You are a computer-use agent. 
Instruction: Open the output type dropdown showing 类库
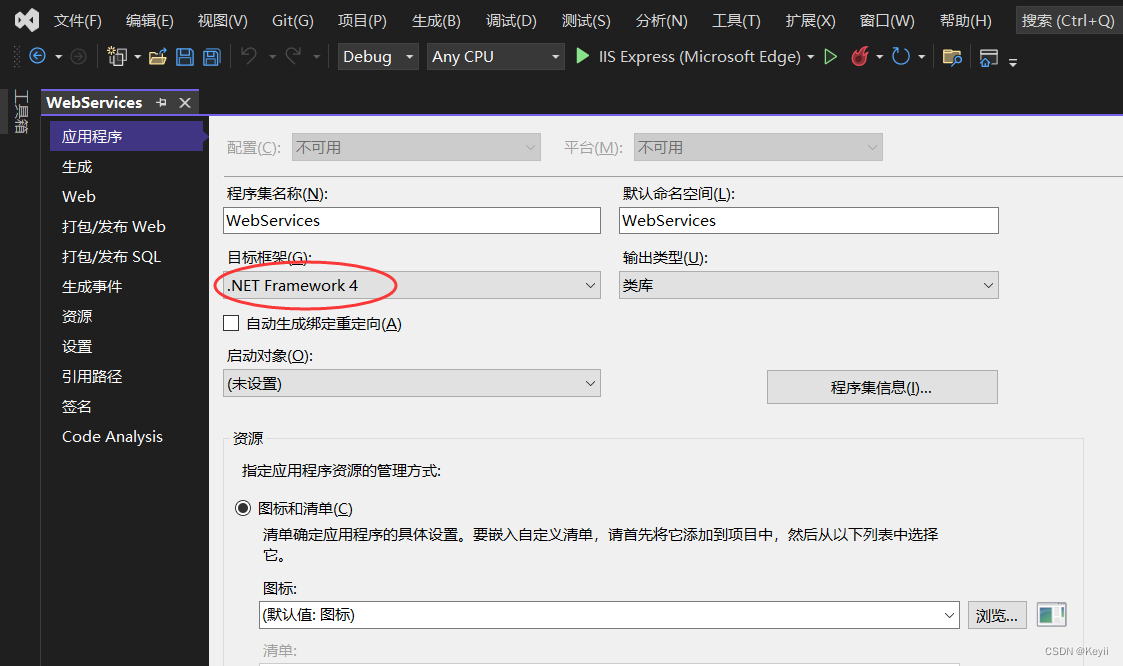click(x=808, y=286)
